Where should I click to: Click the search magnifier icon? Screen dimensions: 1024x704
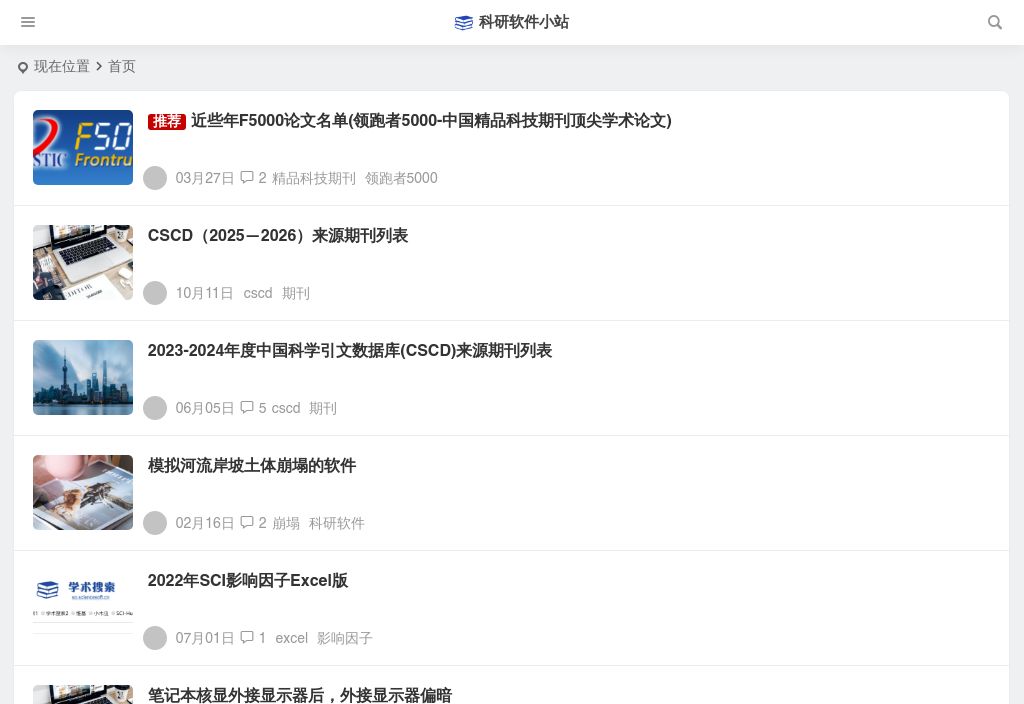point(995,22)
